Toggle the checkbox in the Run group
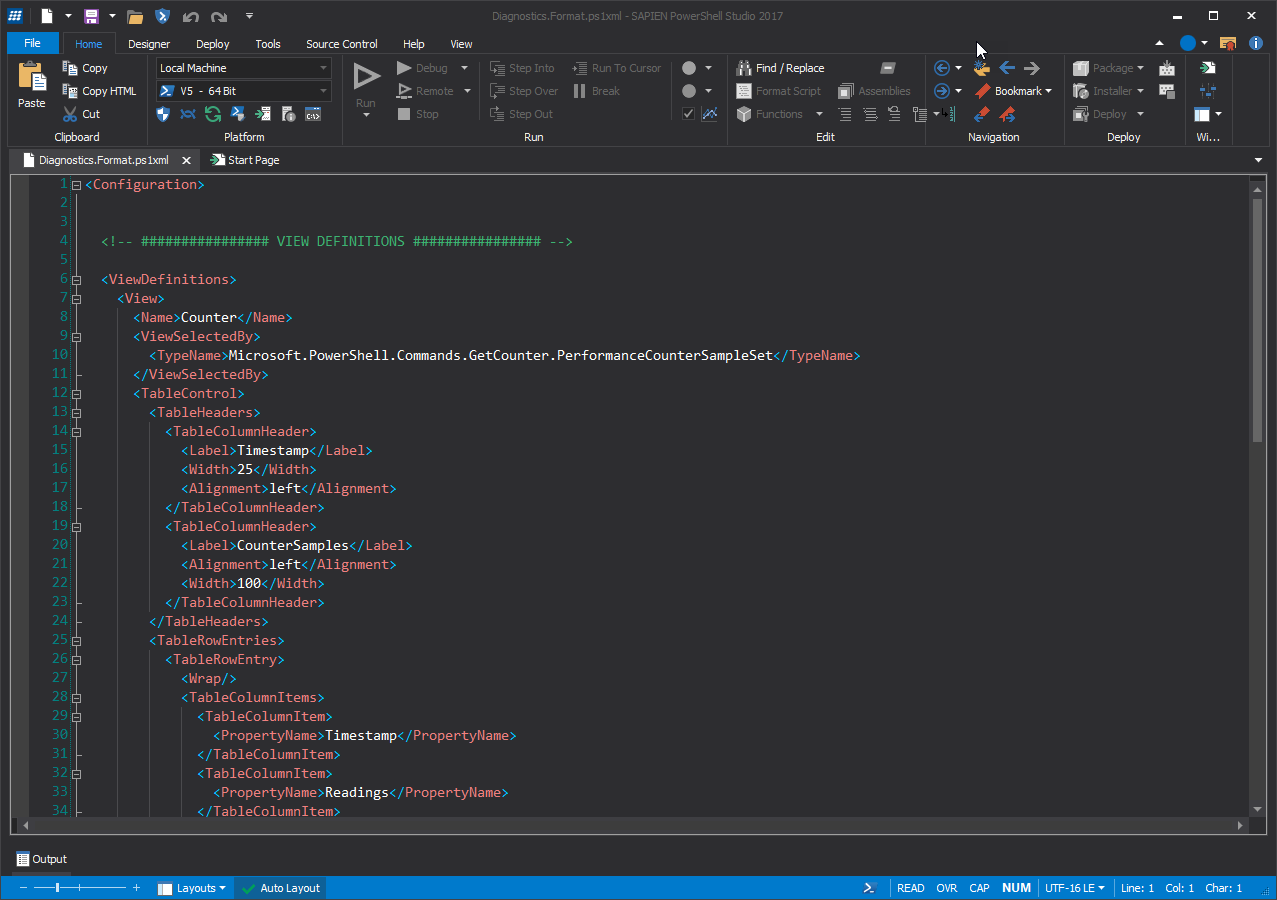Screen dimensions: 1277x900 687,114
